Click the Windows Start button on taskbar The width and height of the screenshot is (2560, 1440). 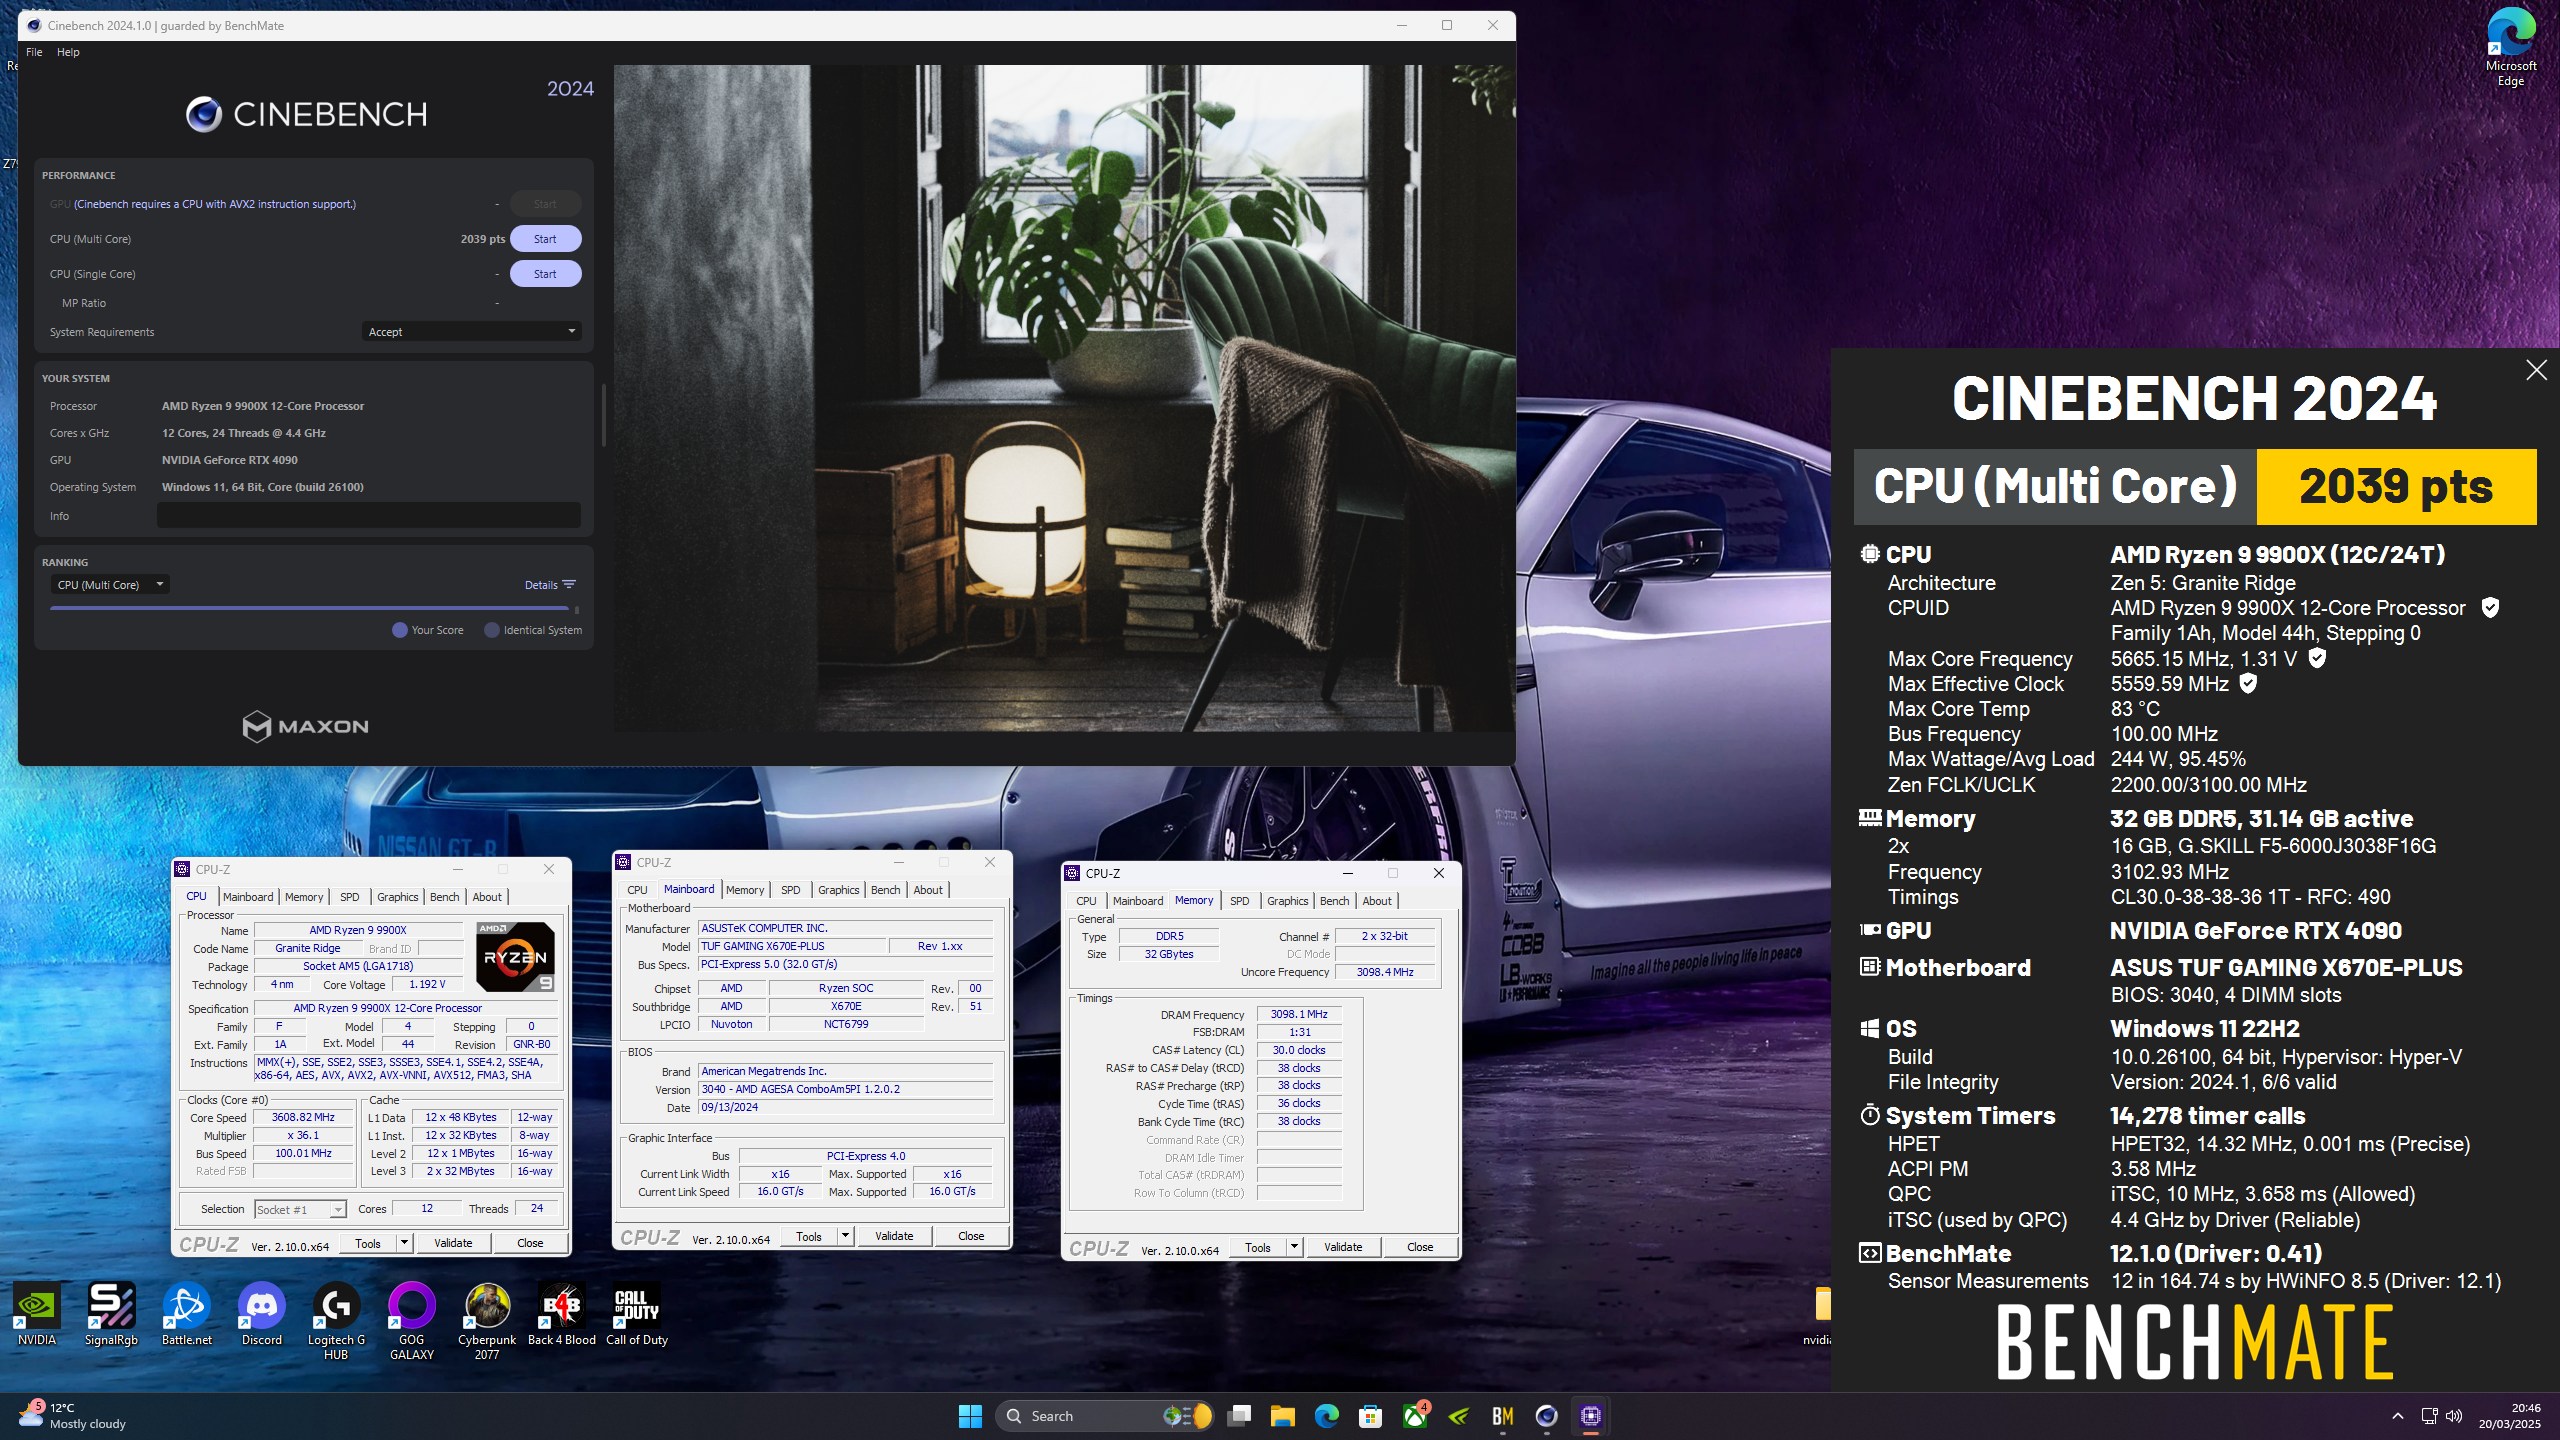[970, 1416]
